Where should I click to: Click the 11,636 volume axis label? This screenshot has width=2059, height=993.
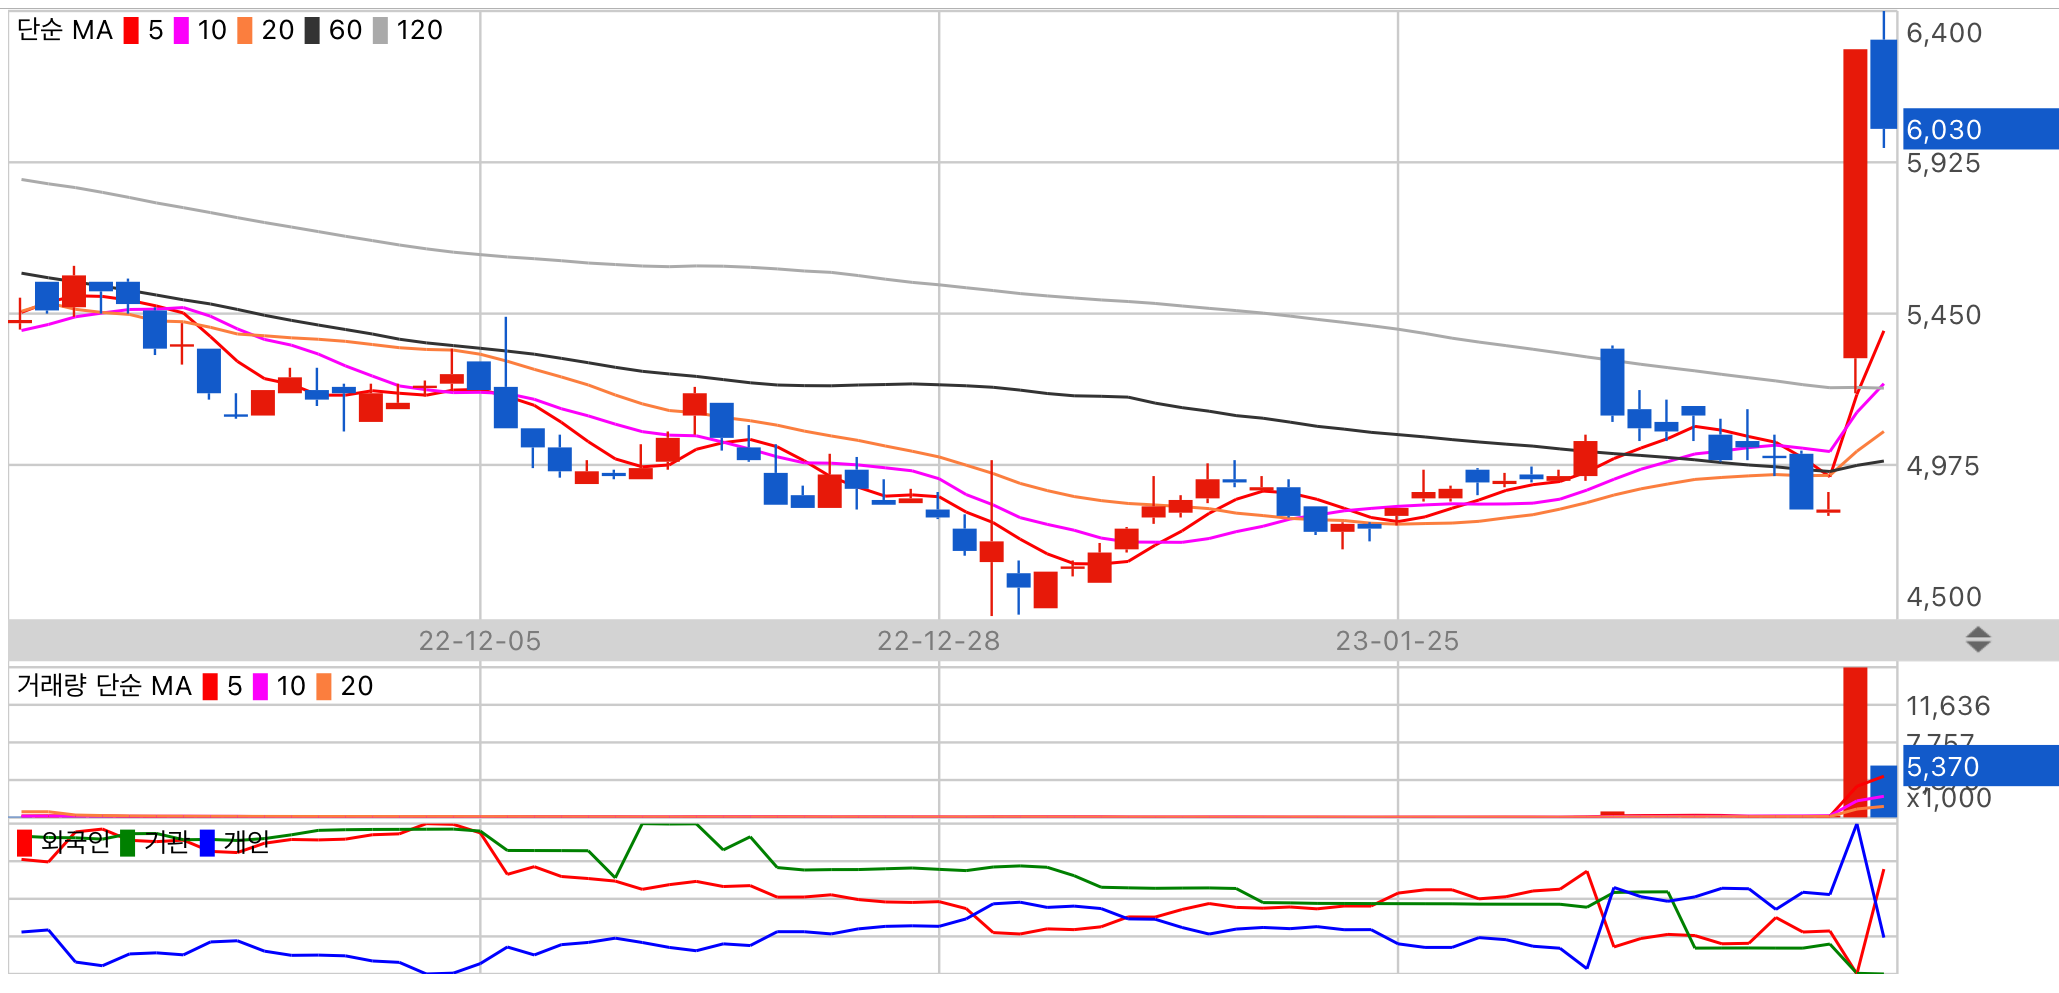tap(1948, 706)
